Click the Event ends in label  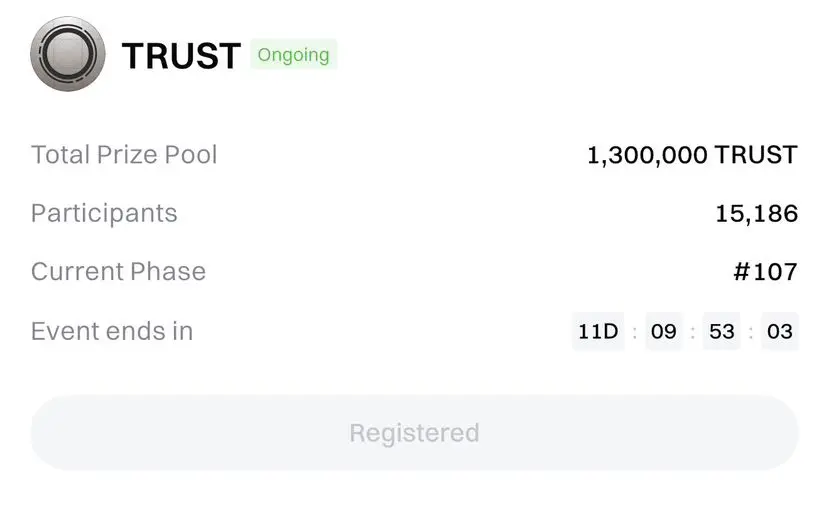(112, 331)
